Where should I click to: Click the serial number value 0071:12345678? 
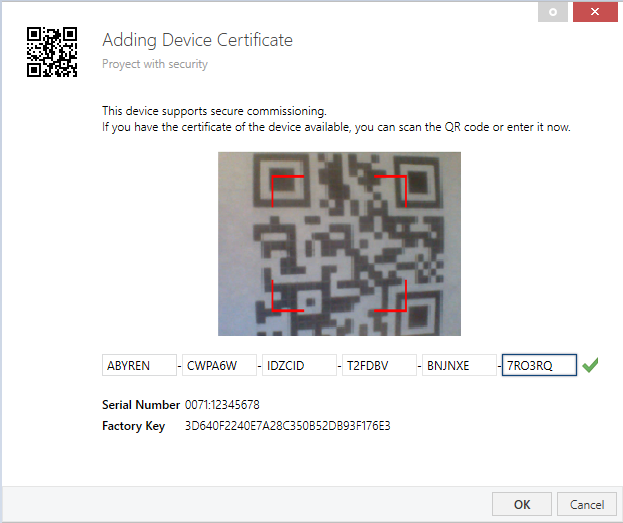222,405
